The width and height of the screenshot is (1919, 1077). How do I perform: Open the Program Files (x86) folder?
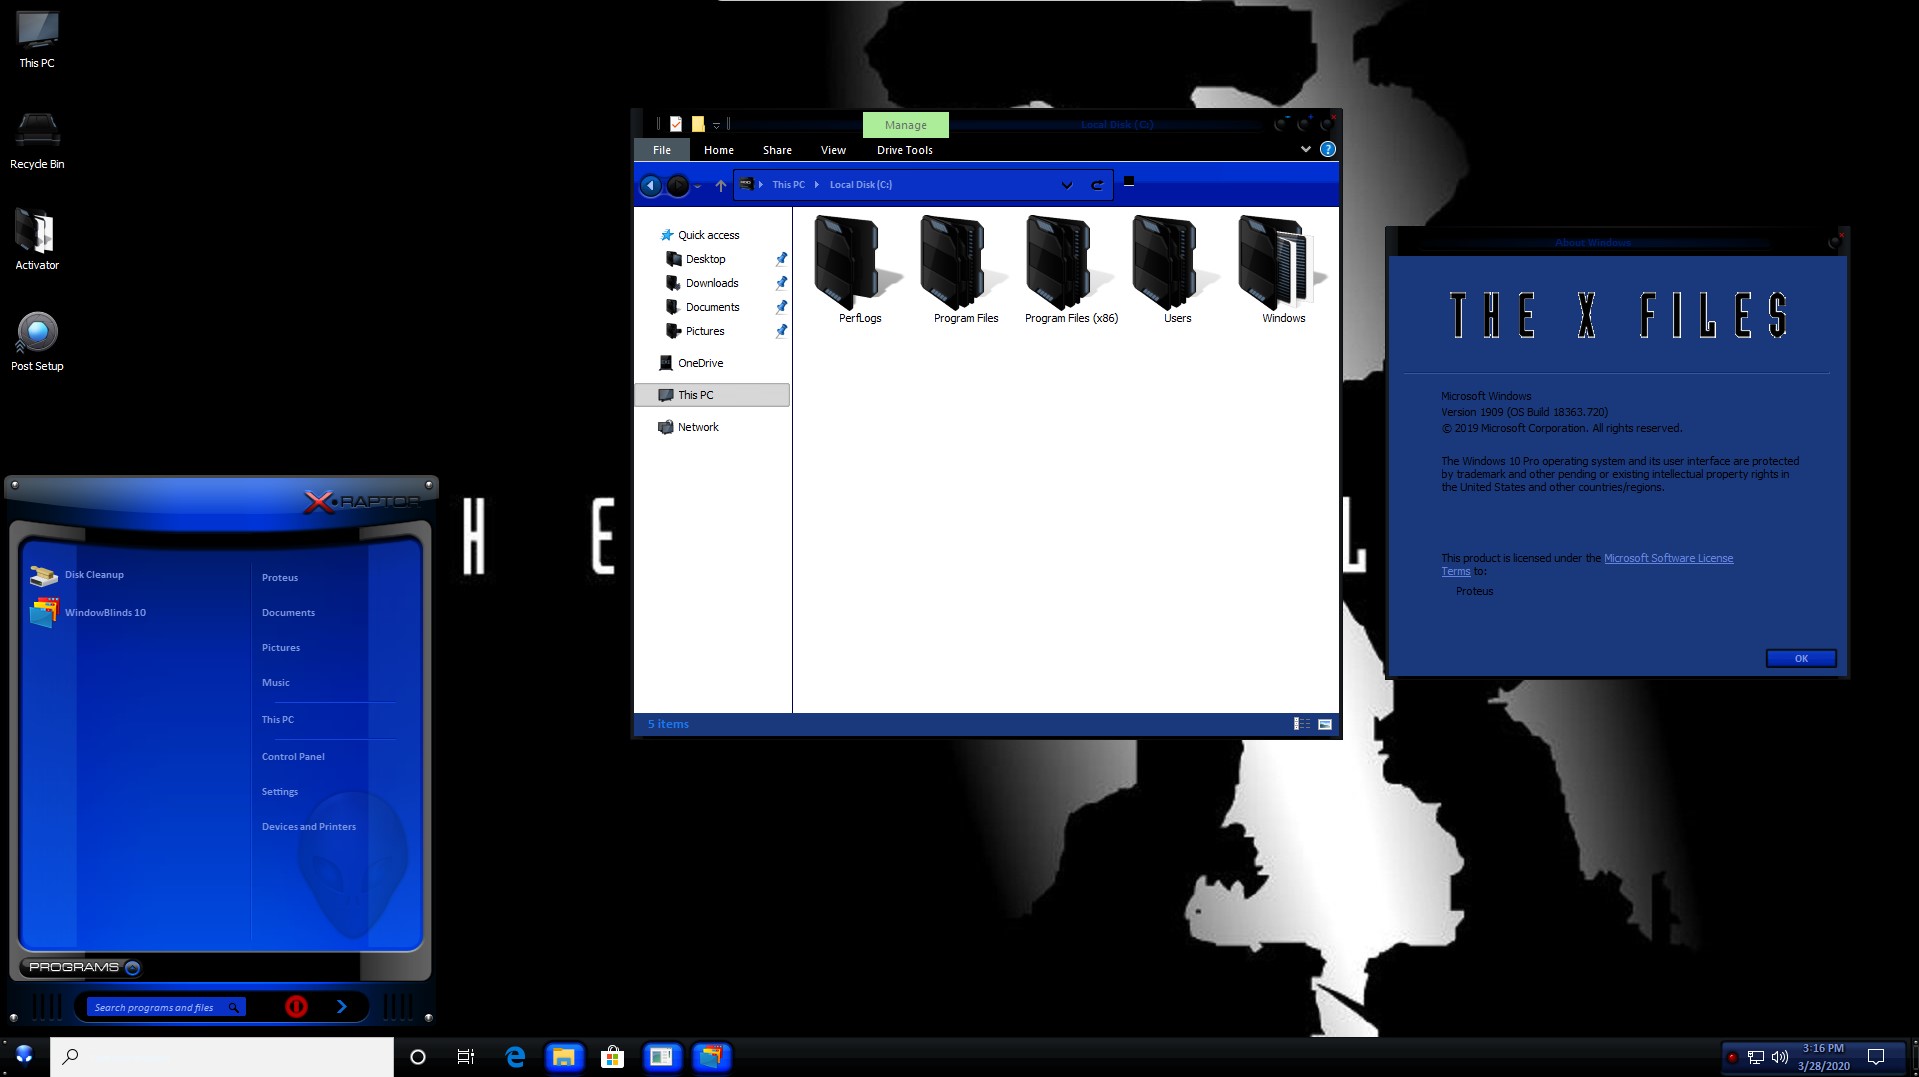coord(1071,270)
